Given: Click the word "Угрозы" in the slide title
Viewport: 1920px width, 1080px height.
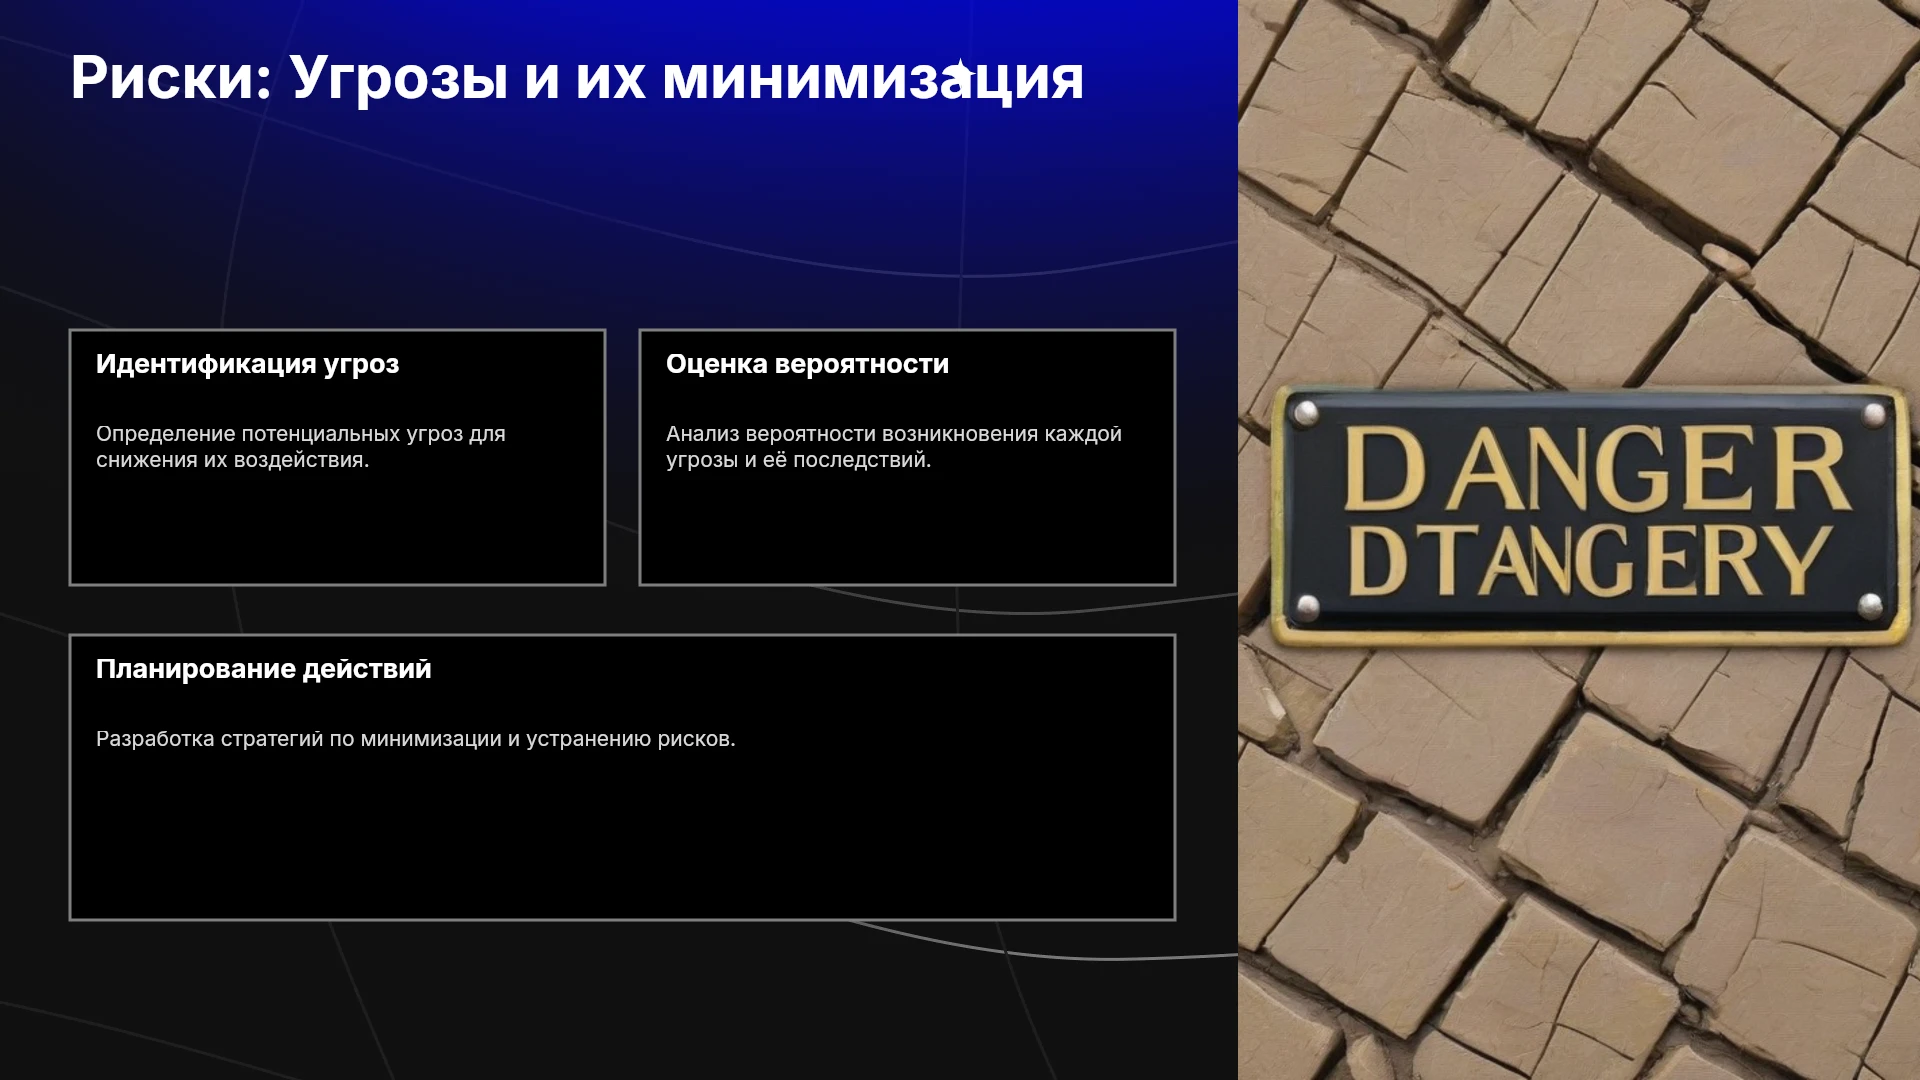Looking at the screenshot, I should (399, 80).
